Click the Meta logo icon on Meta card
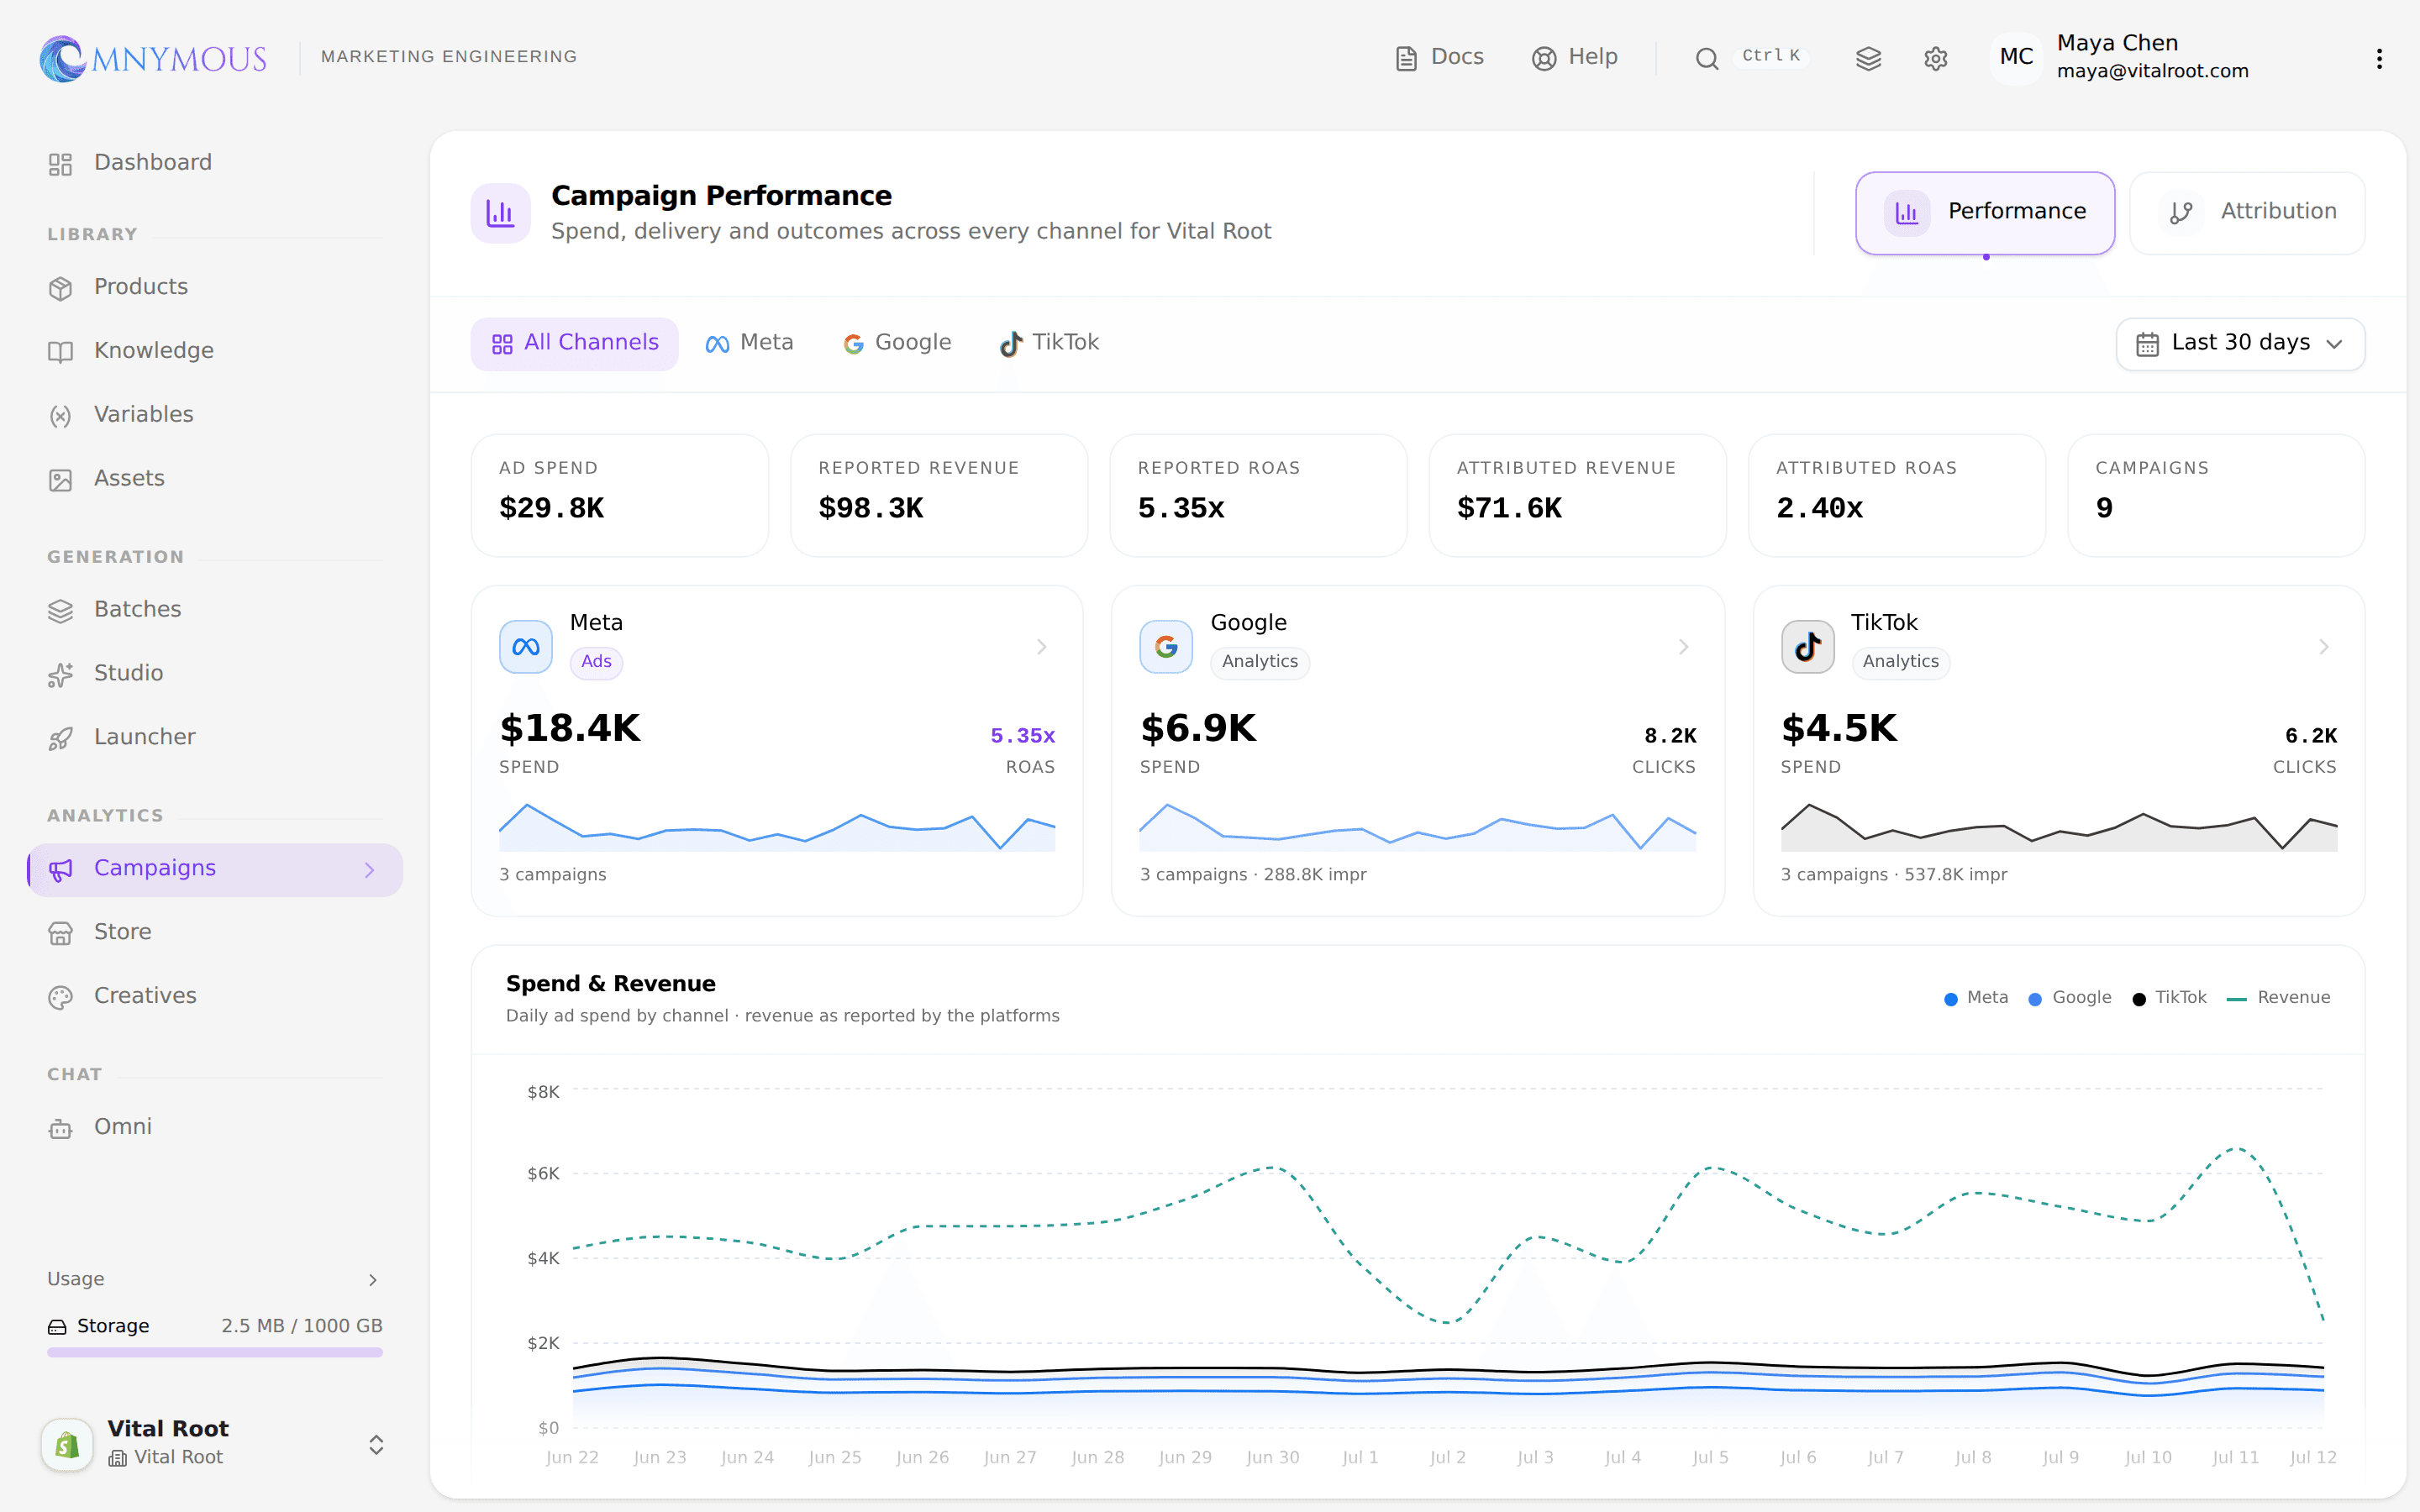Viewport: 2420px width, 1512px height. (x=526, y=647)
